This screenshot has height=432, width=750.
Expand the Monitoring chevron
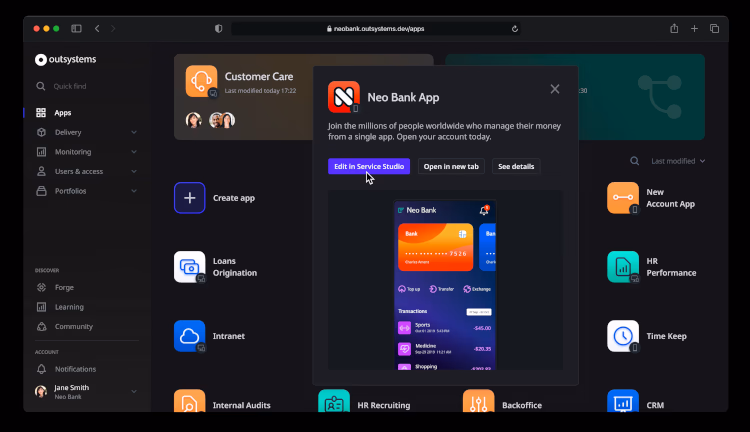click(x=134, y=152)
